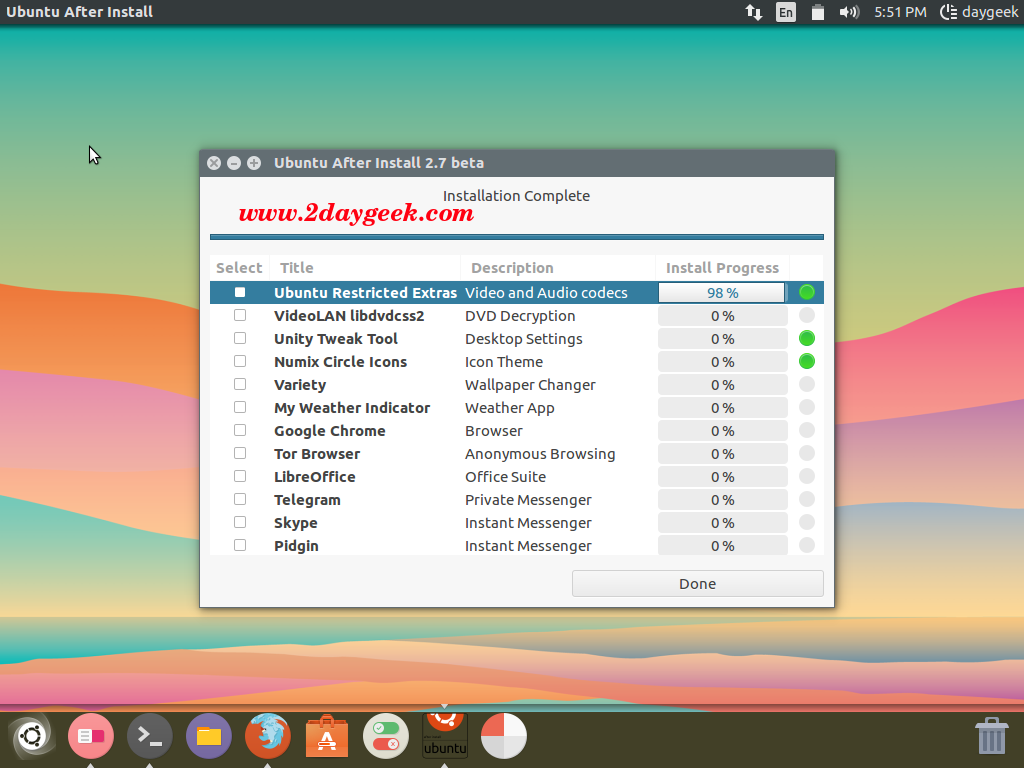This screenshot has width=1024, height=768.
Task: Select the 'Tor Browser' row title
Action: pos(317,454)
